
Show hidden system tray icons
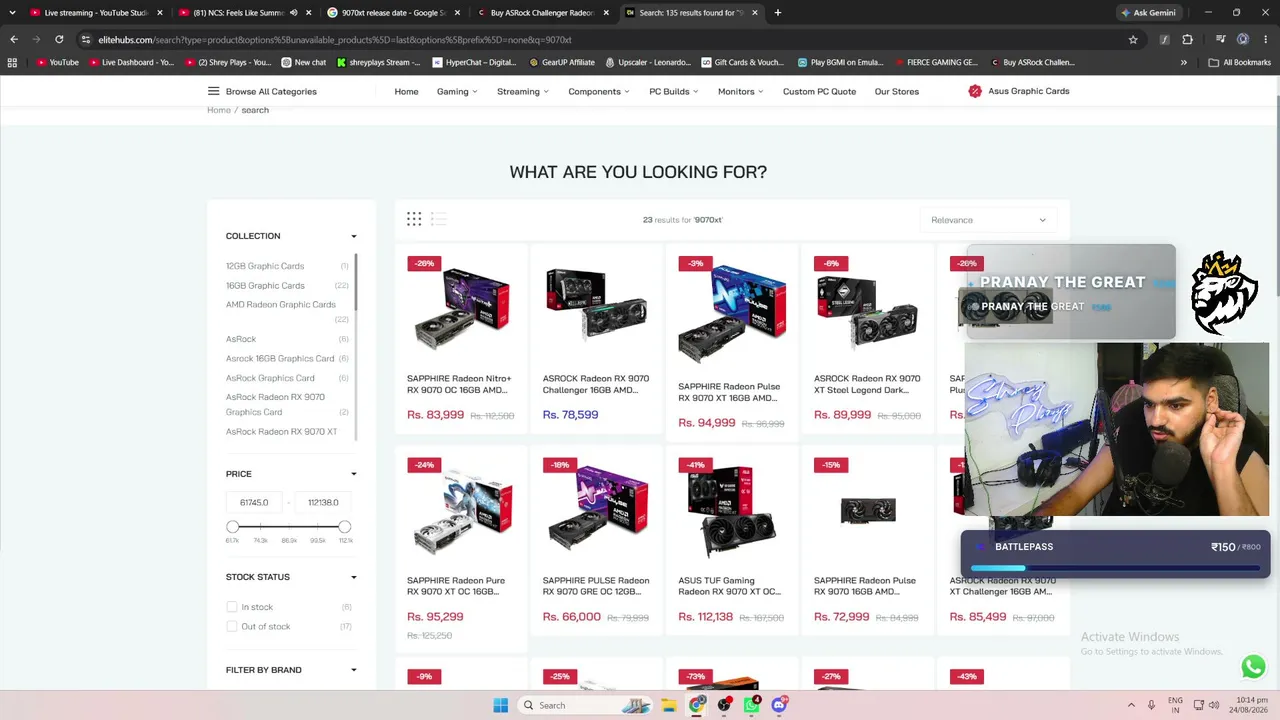[1131, 705]
